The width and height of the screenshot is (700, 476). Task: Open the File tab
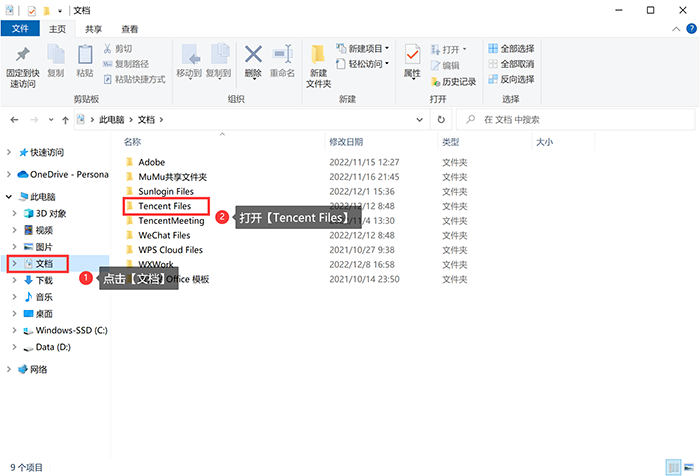pos(20,29)
